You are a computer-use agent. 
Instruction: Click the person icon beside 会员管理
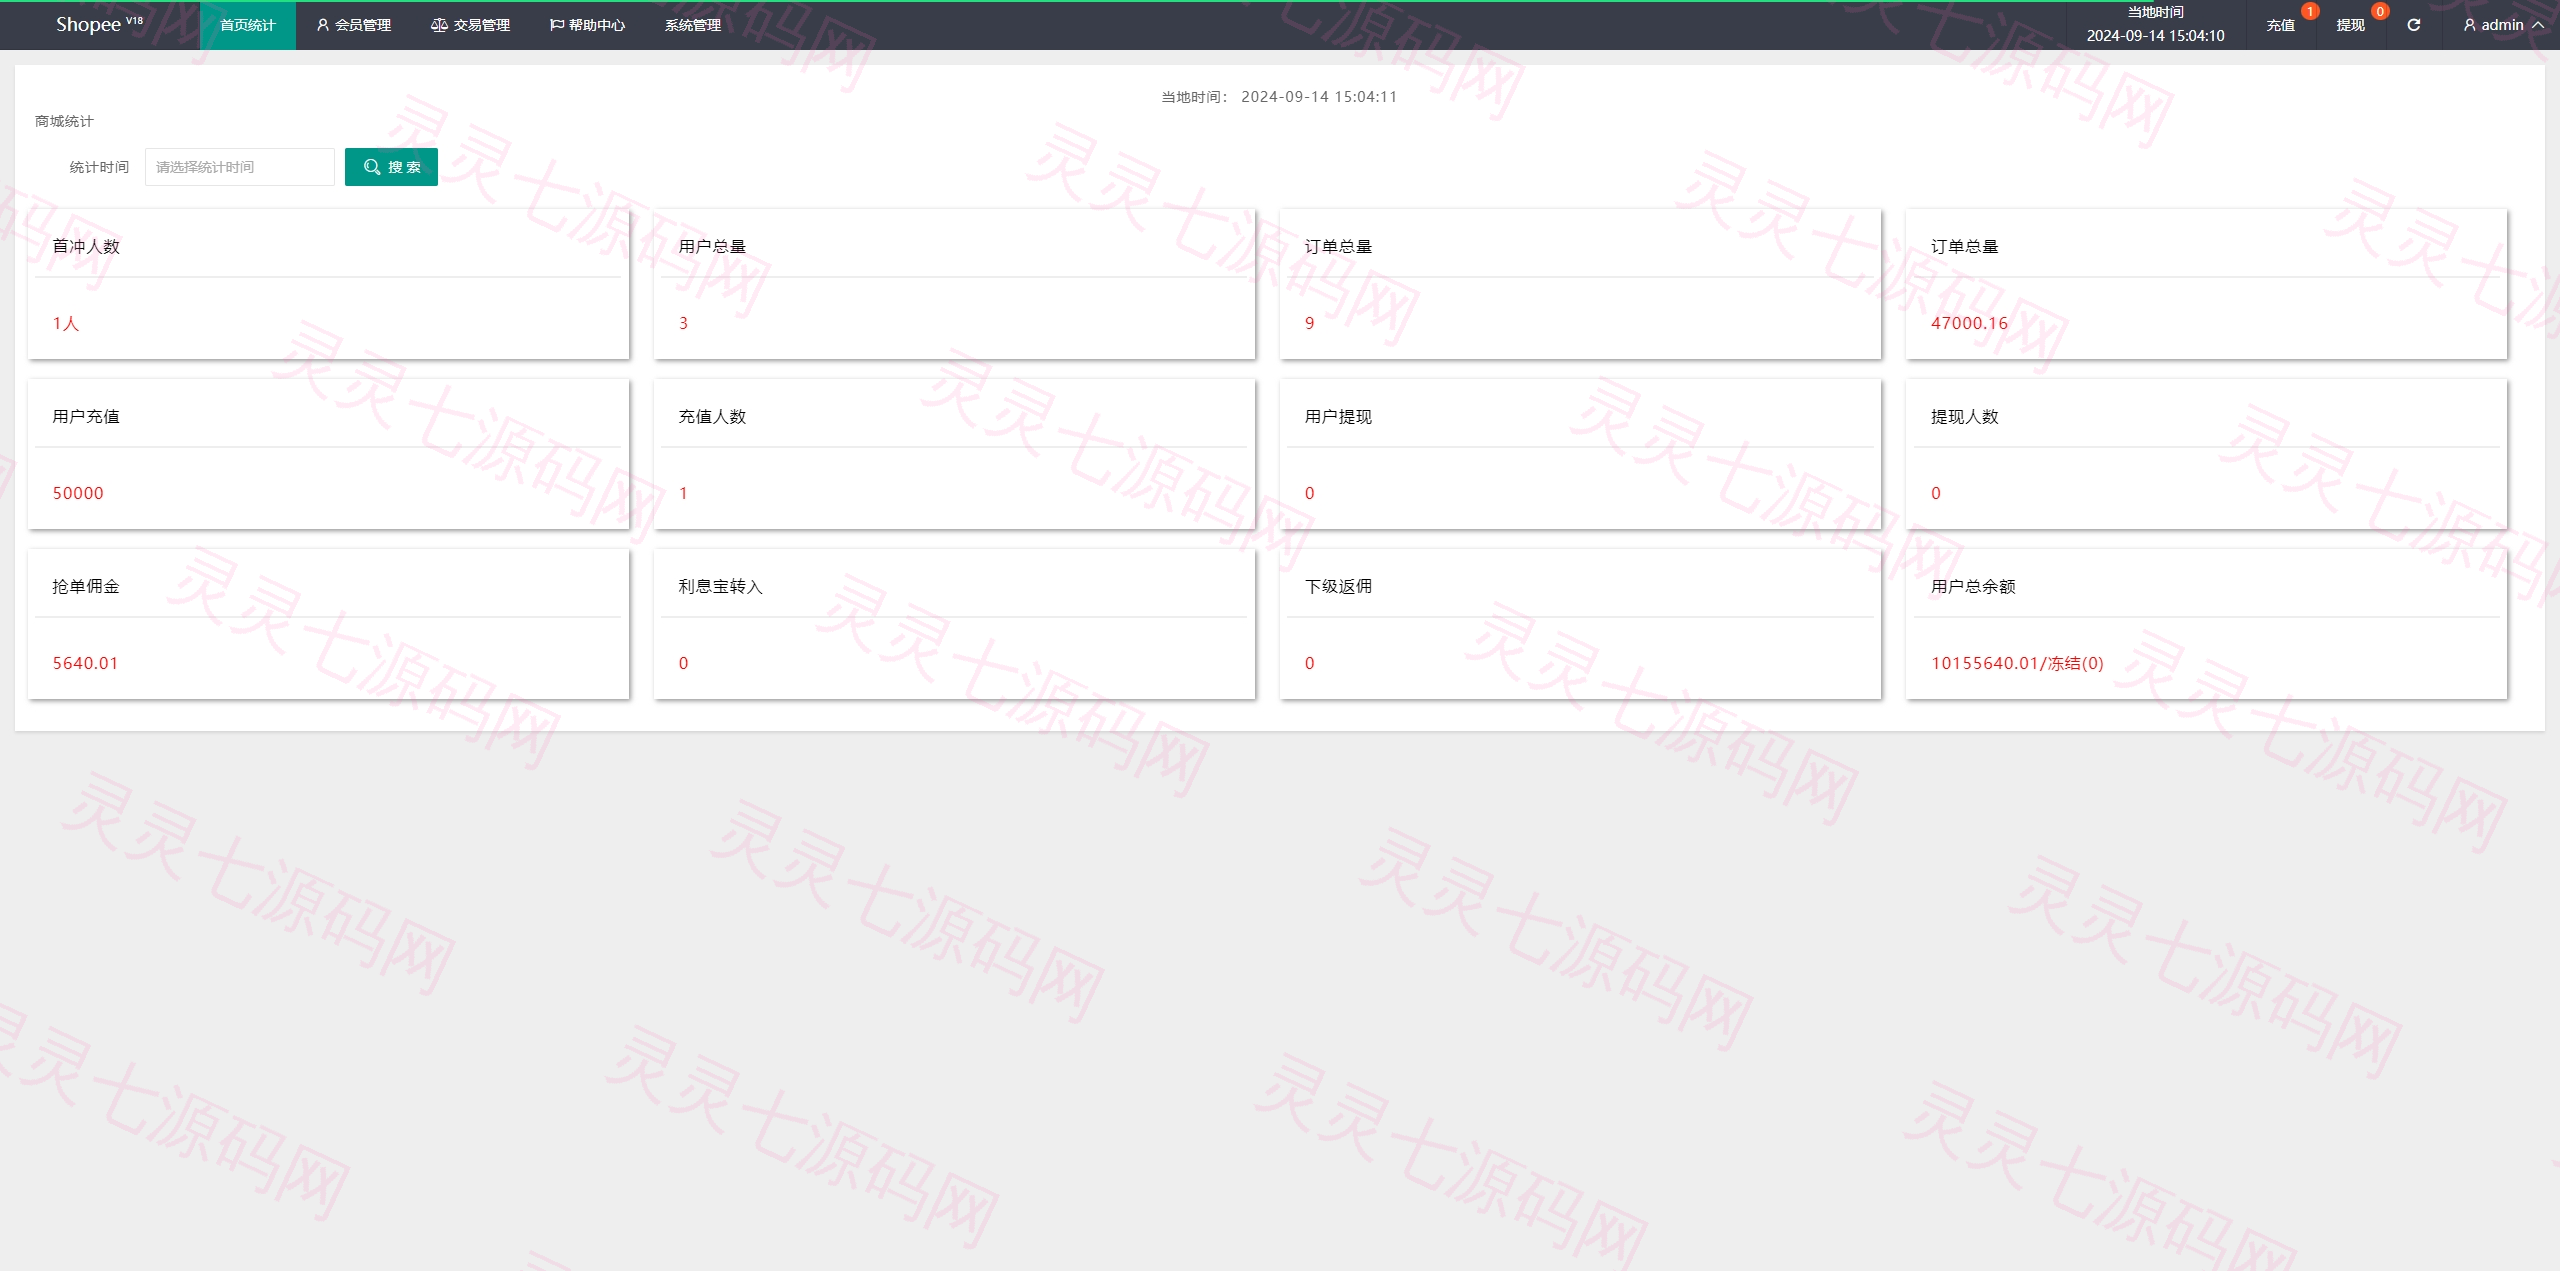click(323, 25)
